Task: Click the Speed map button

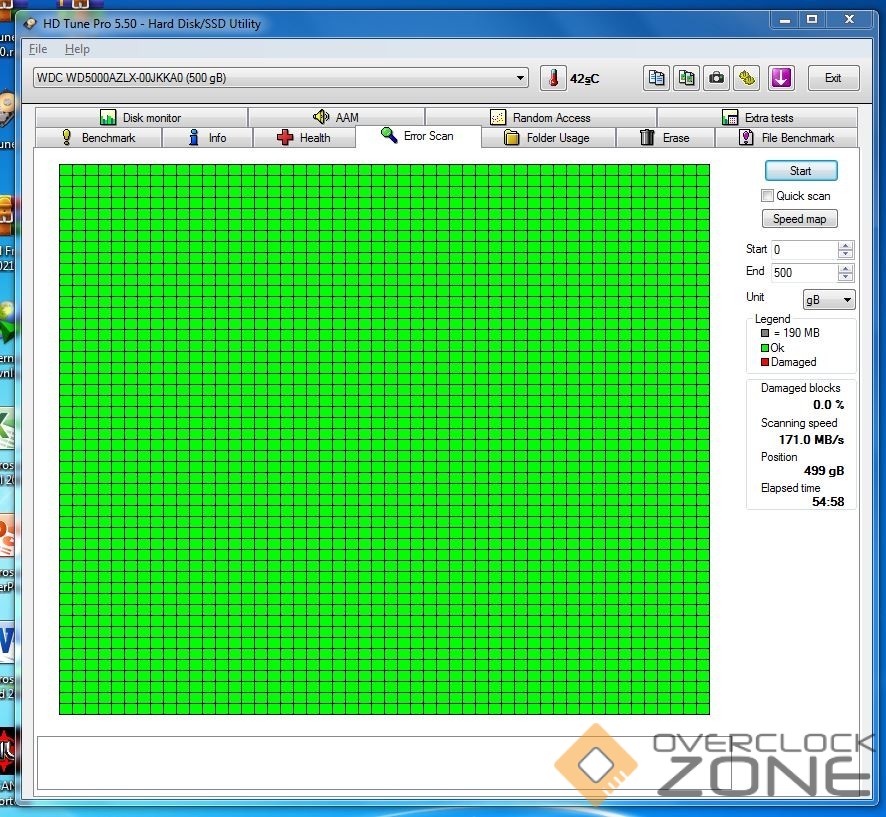Action: click(800, 219)
